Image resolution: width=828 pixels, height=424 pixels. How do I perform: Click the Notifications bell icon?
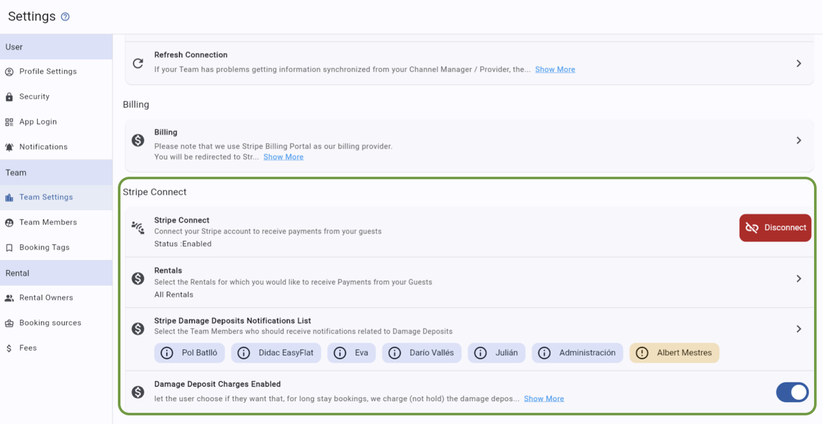point(9,147)
